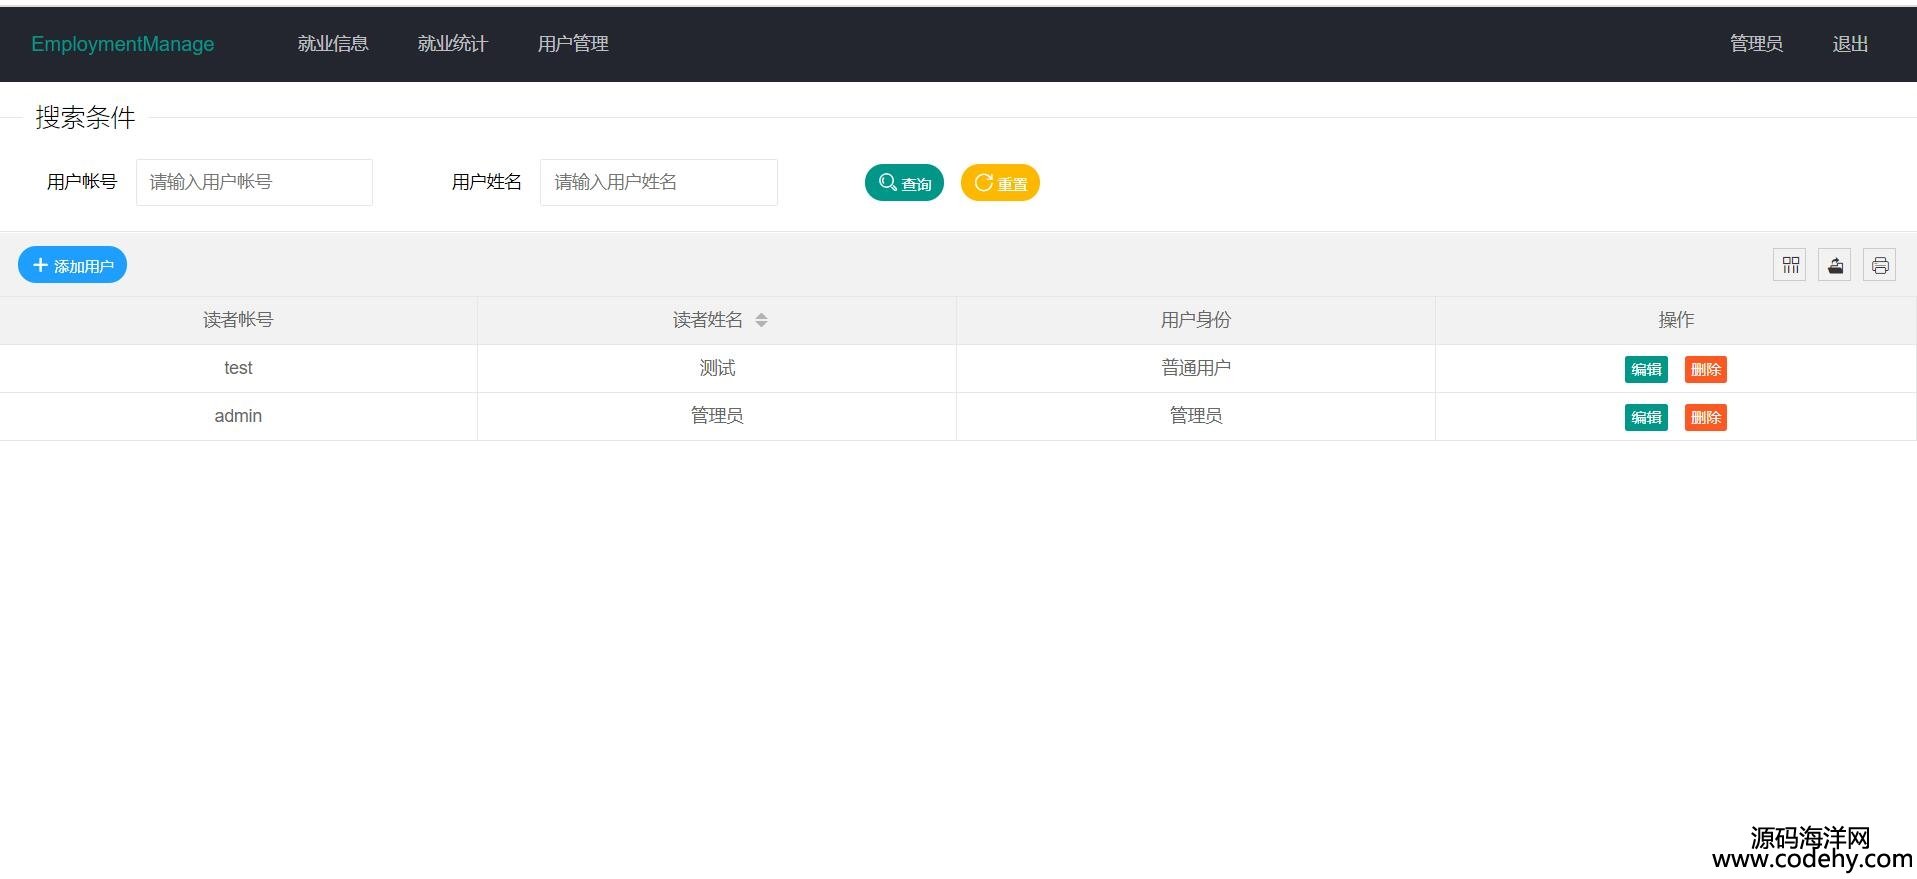Sort ascending by 读者姓名 up arrow
The width and height of the screenshot is (1917, 879).
point(761,315)
